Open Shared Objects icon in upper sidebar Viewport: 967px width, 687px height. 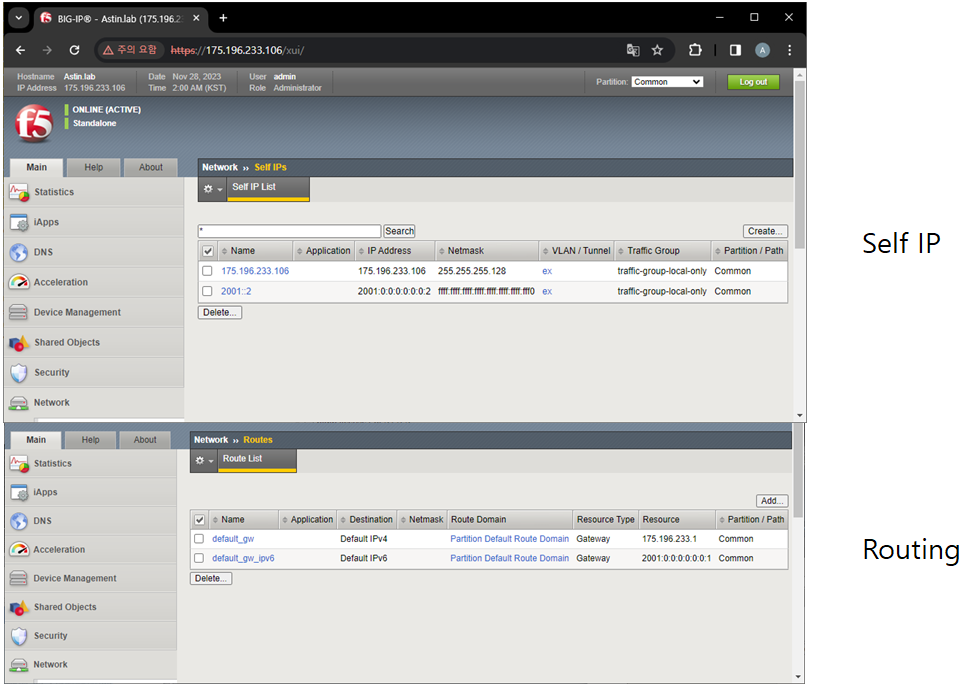pos(19,343)
